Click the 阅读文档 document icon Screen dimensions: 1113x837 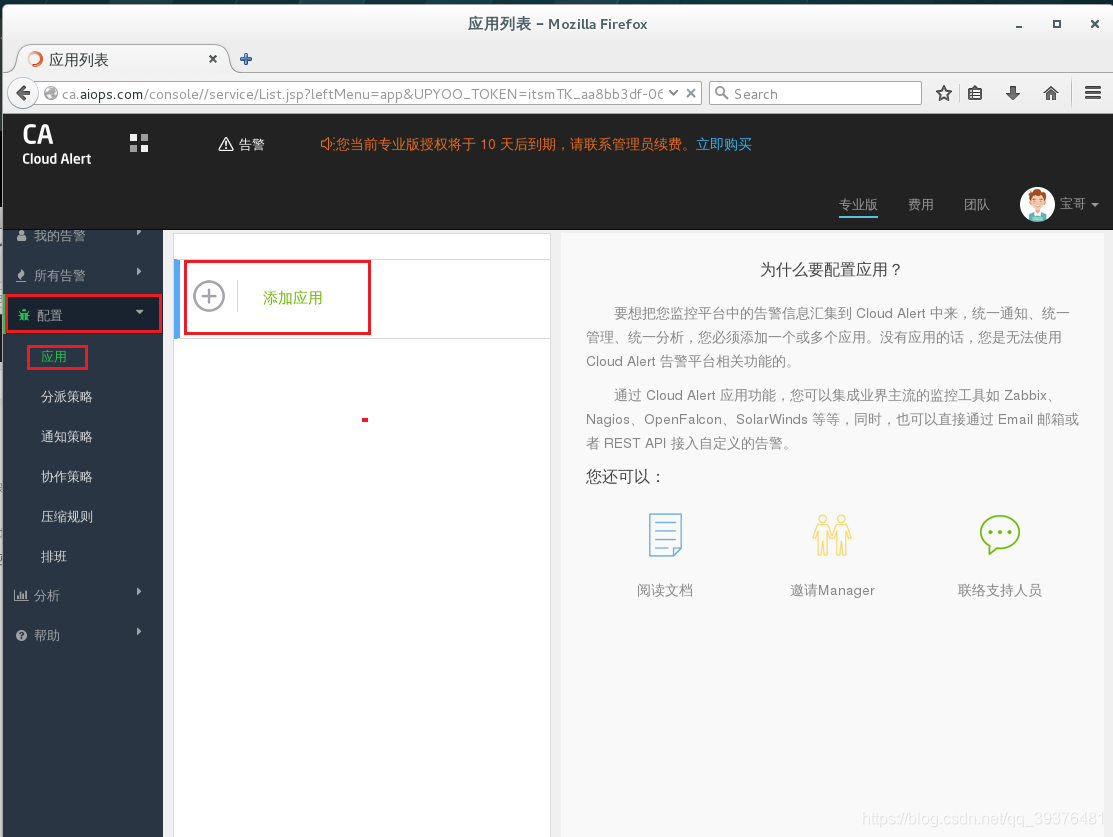tap(665, 535)
